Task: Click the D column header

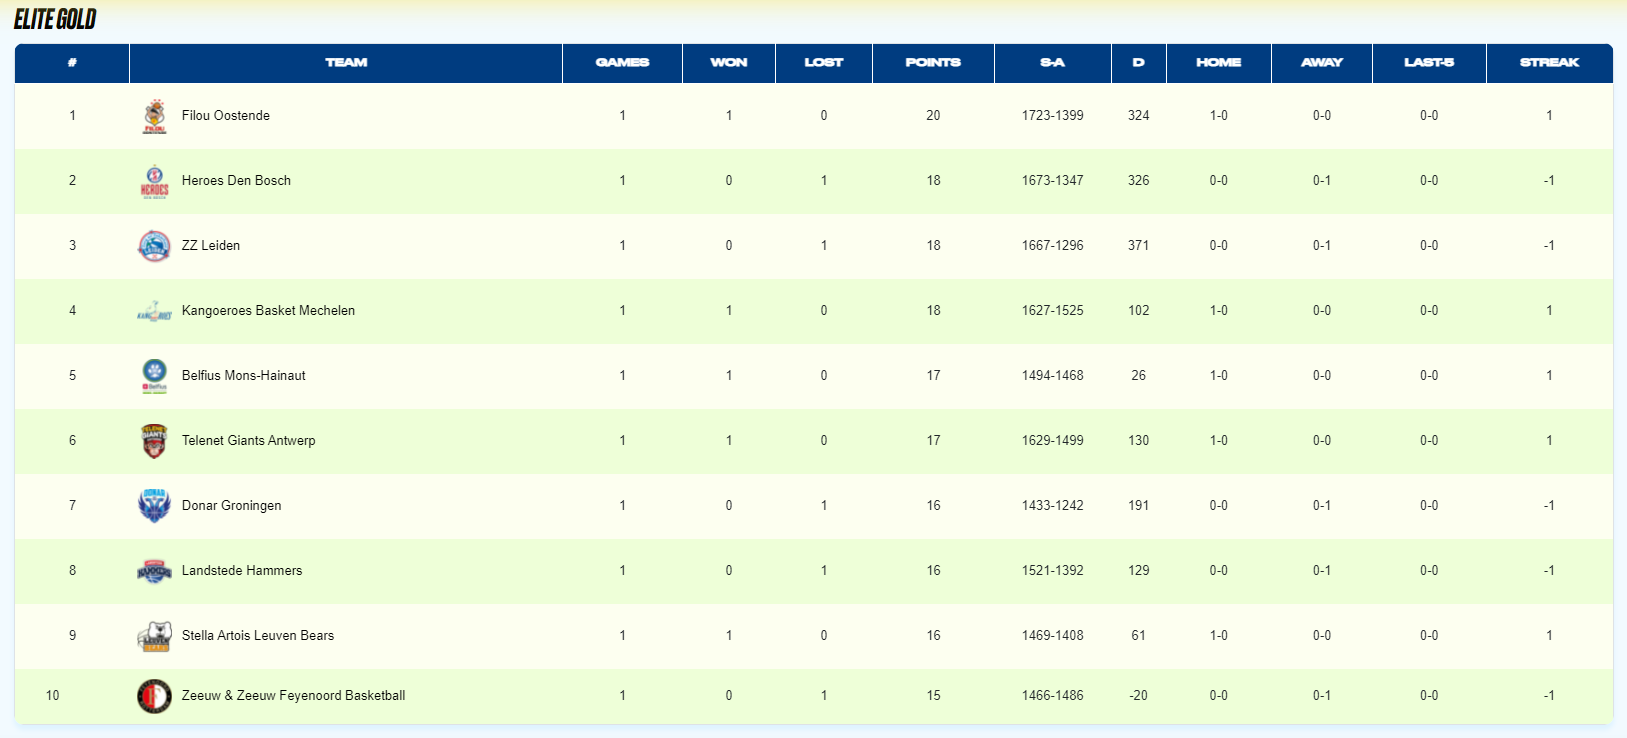Action: (1139, 63)
